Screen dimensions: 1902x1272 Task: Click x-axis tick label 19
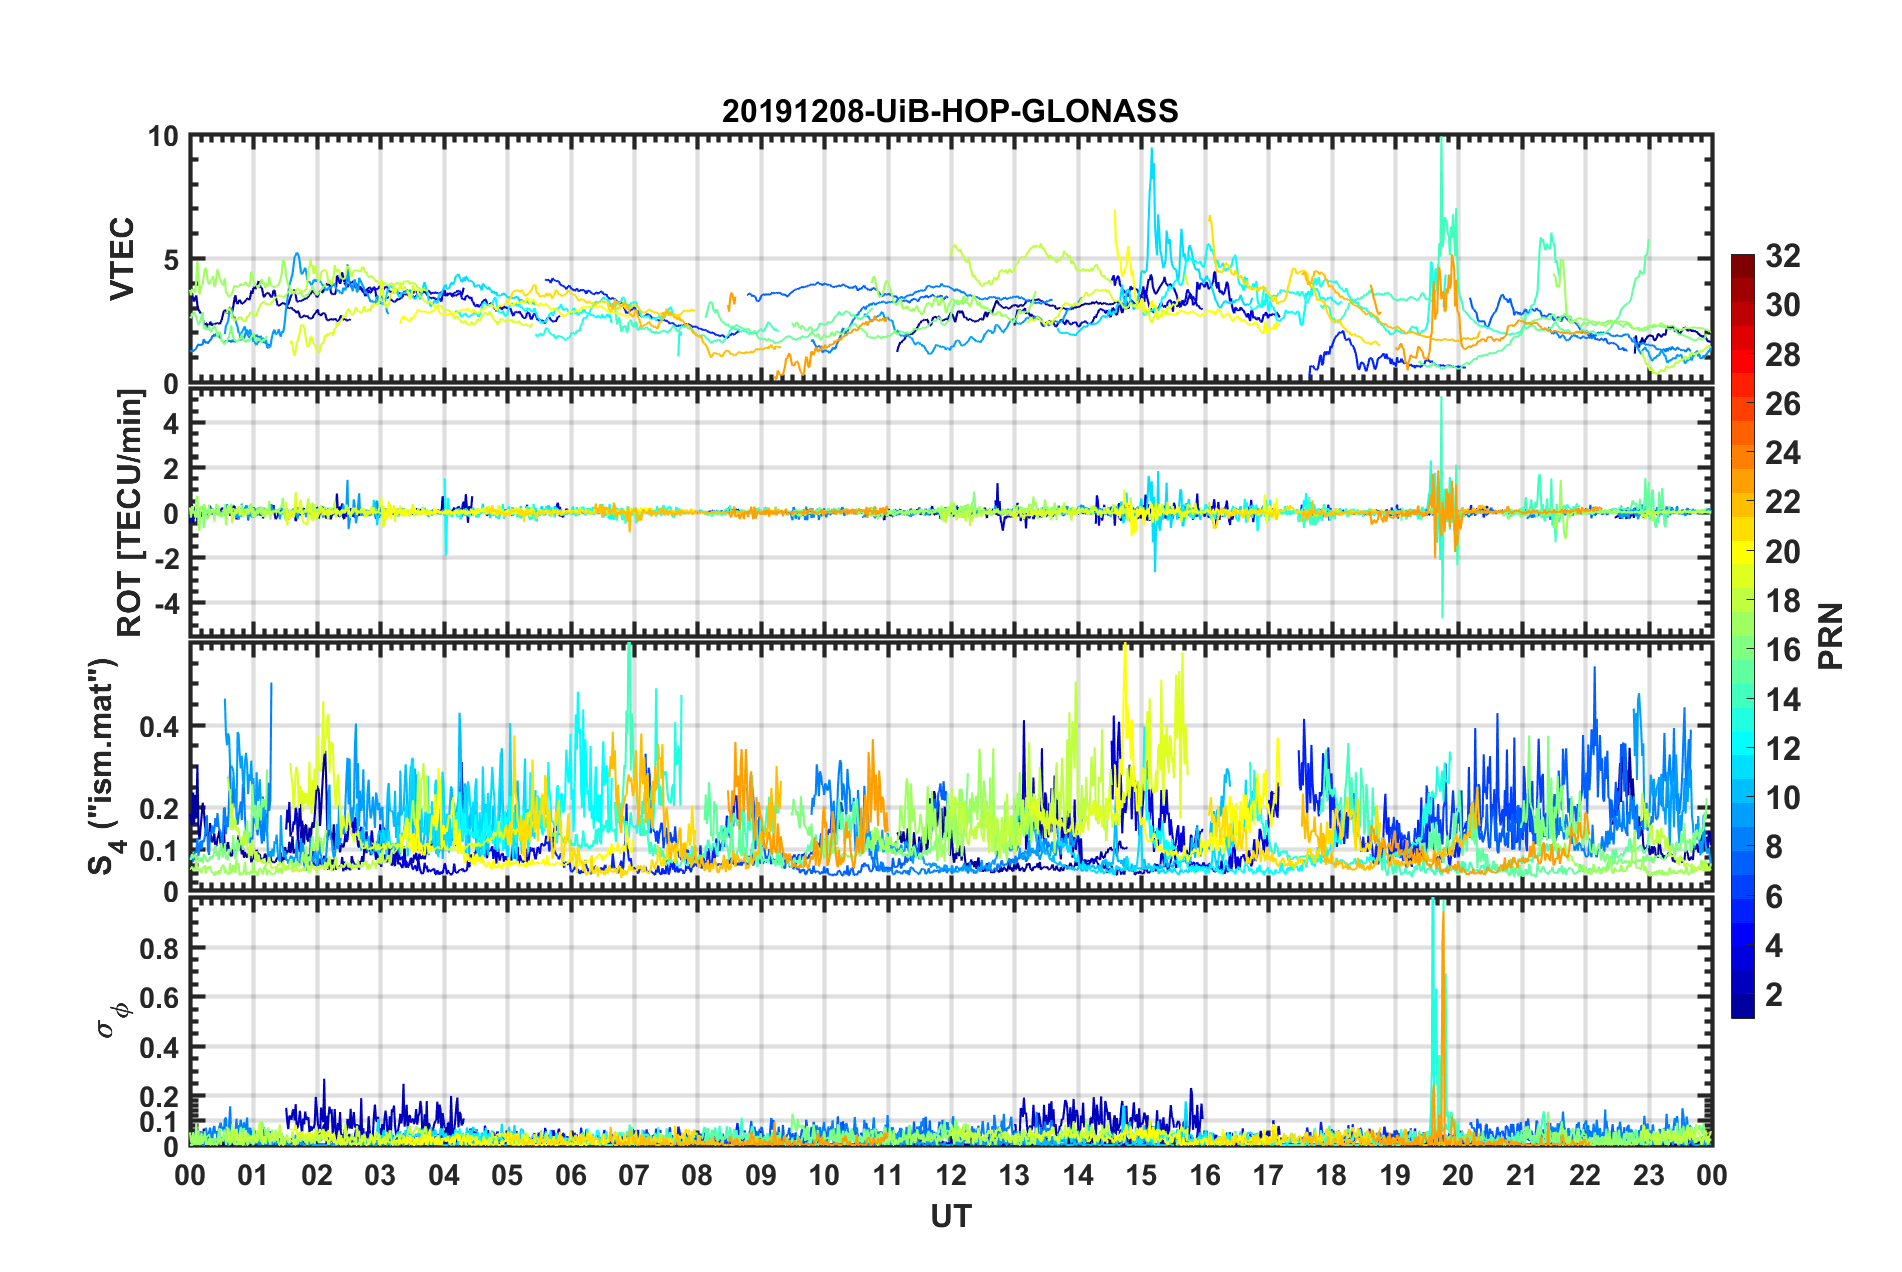tap(1395, 1175)
